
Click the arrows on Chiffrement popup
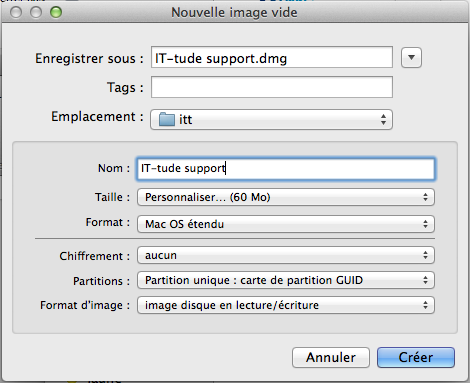[425, 255]
